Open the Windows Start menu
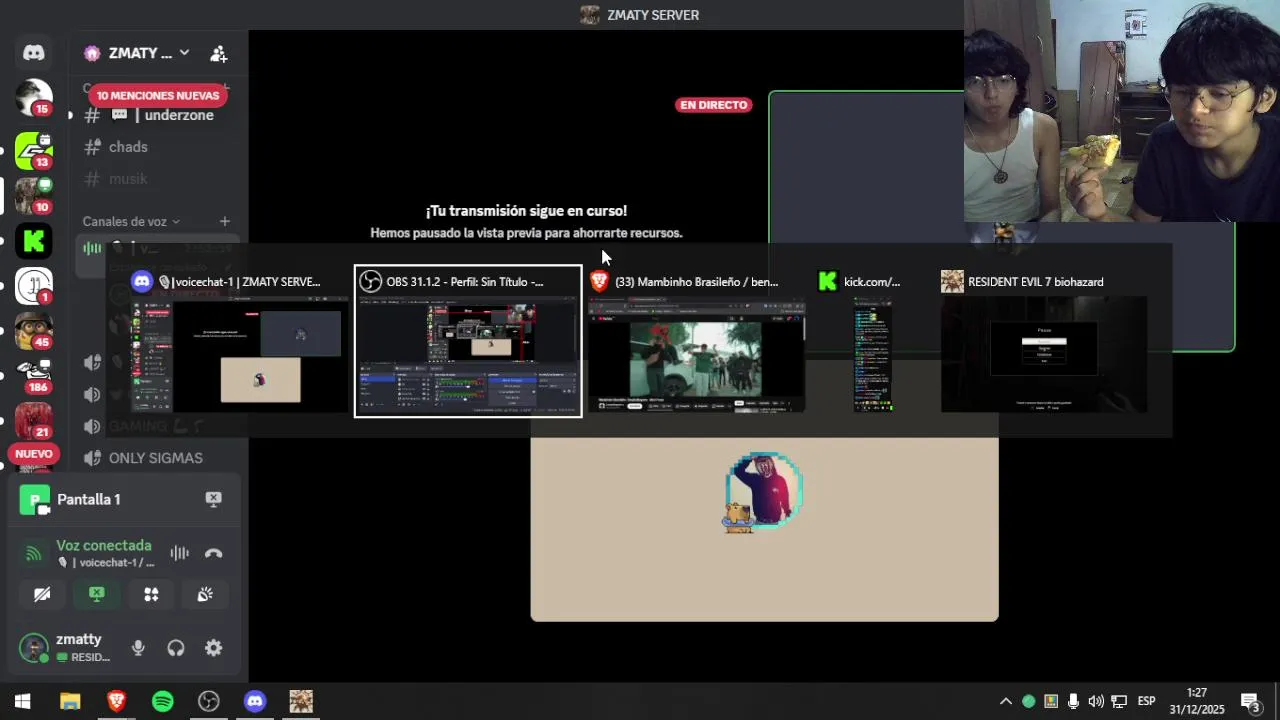The width and height of the screenshot is (1280, 720). [22, 701]
